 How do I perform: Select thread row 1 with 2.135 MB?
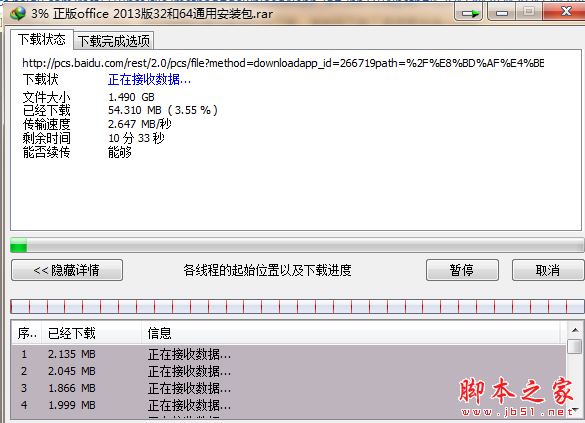[x=289, y=354]
